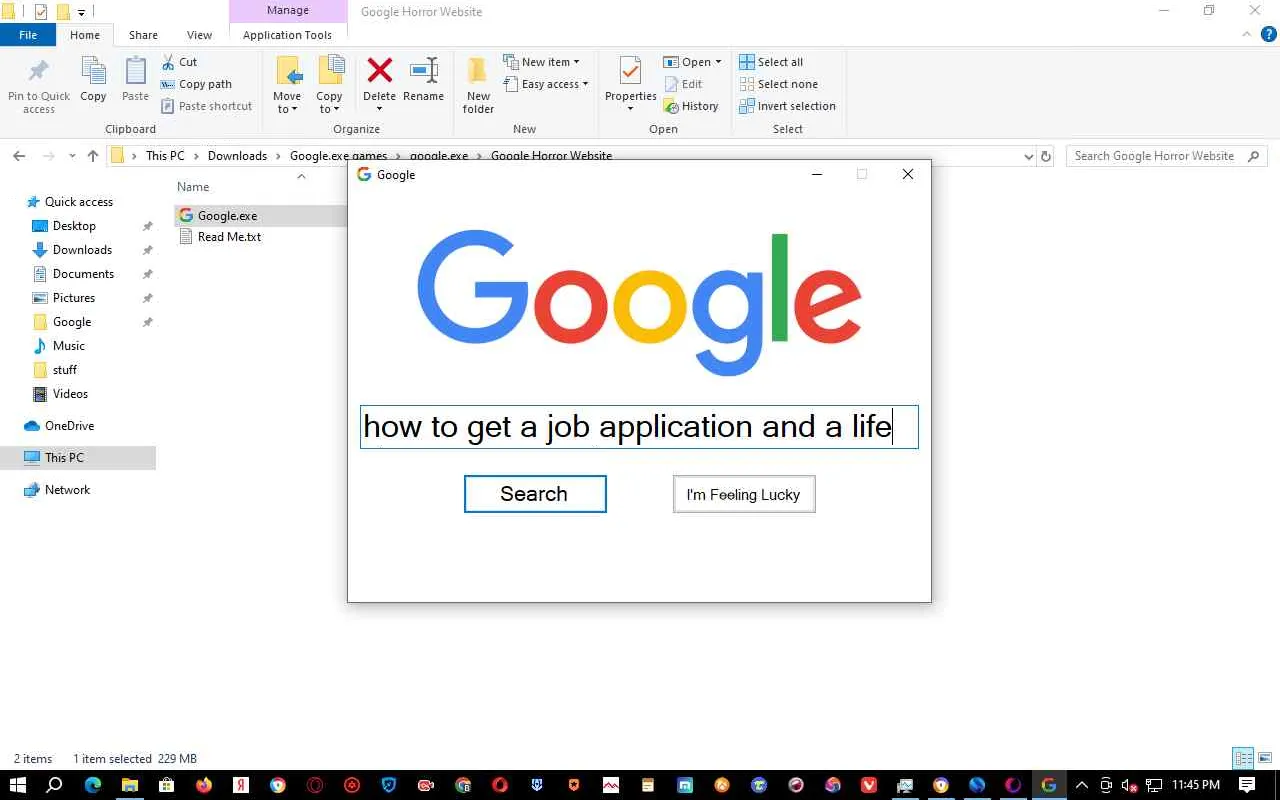Image resolution: width=1280 pixels, height=800 pixels.
Task: Expand the Open button dropdown arrow
Action: pos(718,62)
